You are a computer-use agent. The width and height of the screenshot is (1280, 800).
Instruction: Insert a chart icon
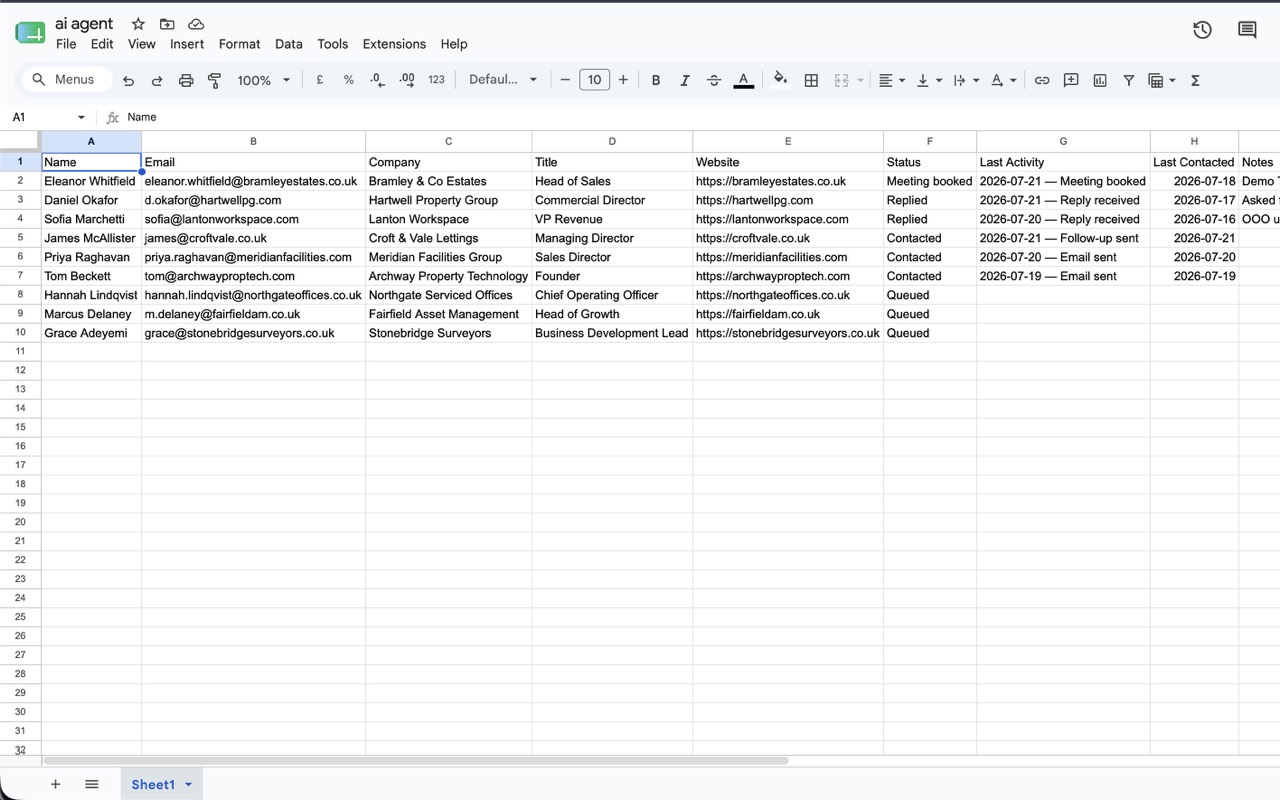point(1100,80)
